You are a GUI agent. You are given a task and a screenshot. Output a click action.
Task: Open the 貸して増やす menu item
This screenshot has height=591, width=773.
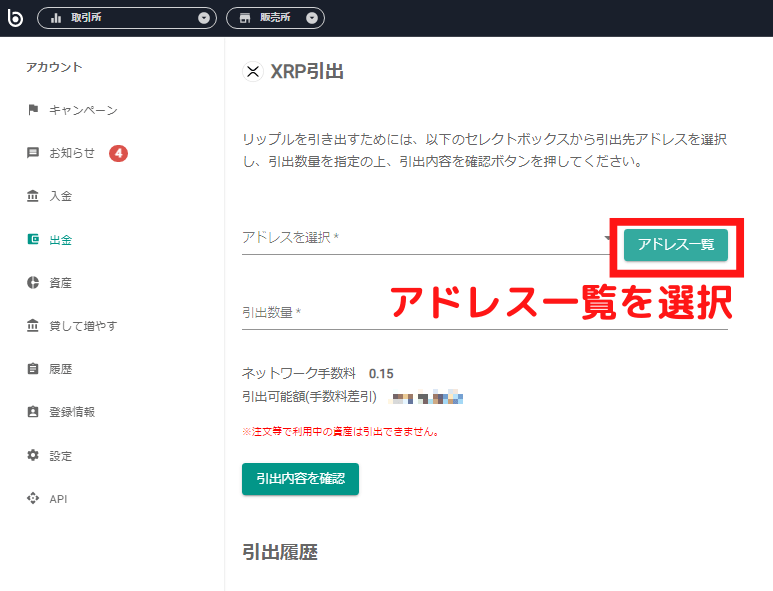click(x=83, y=326)
